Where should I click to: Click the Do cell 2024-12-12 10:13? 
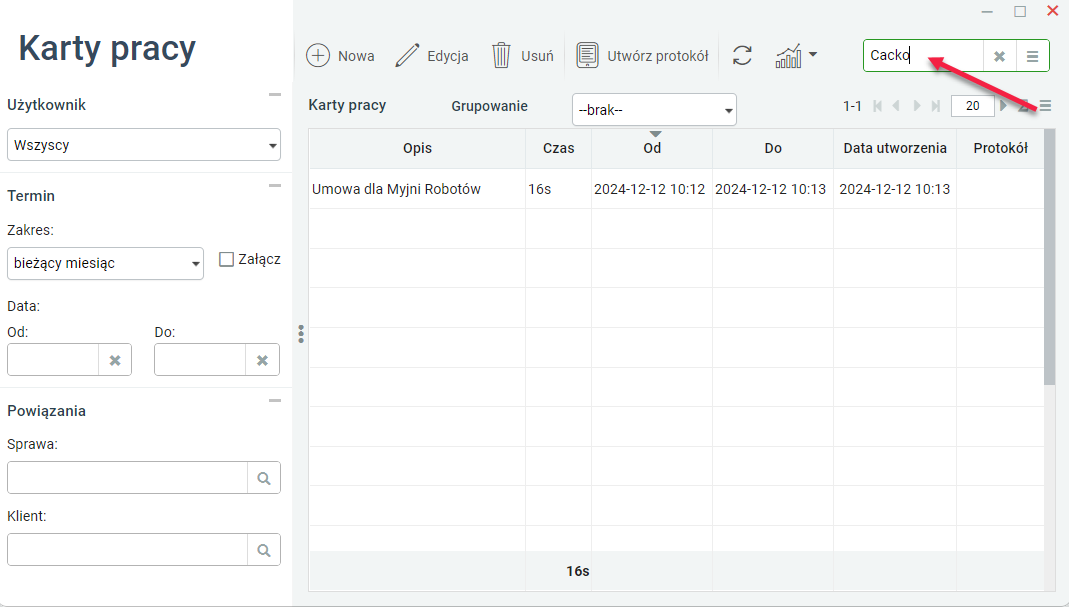click(x=773, y=189)
